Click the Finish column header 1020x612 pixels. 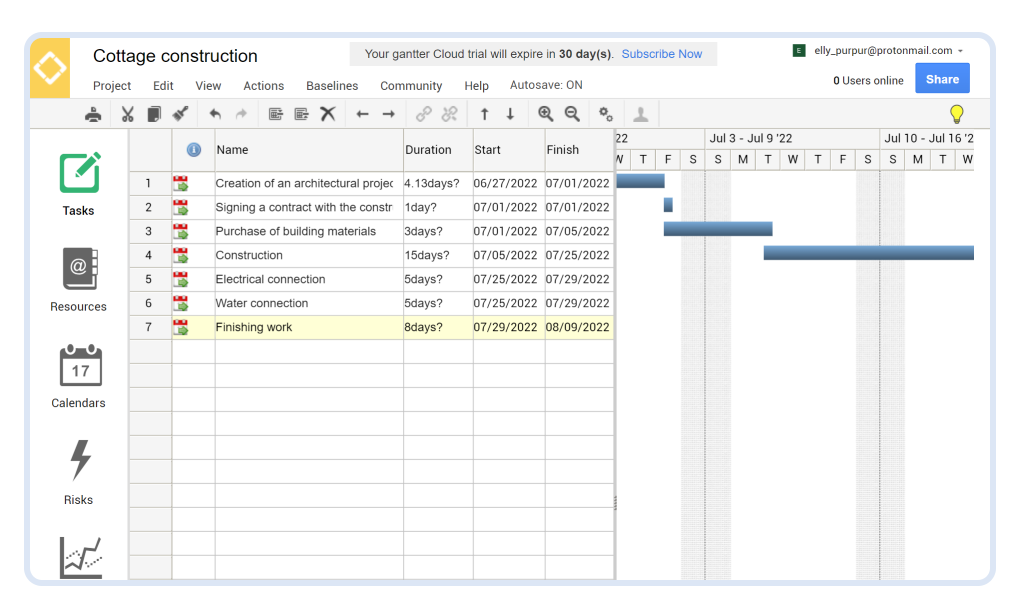[x=580, y=150]
